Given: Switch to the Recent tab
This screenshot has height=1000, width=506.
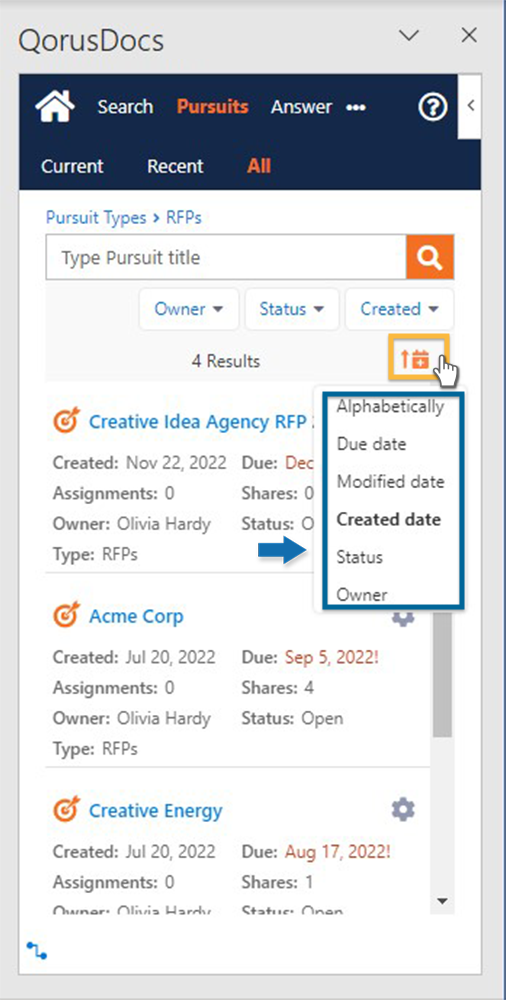Looking at the screenshot, I should (x=175, y=166).
